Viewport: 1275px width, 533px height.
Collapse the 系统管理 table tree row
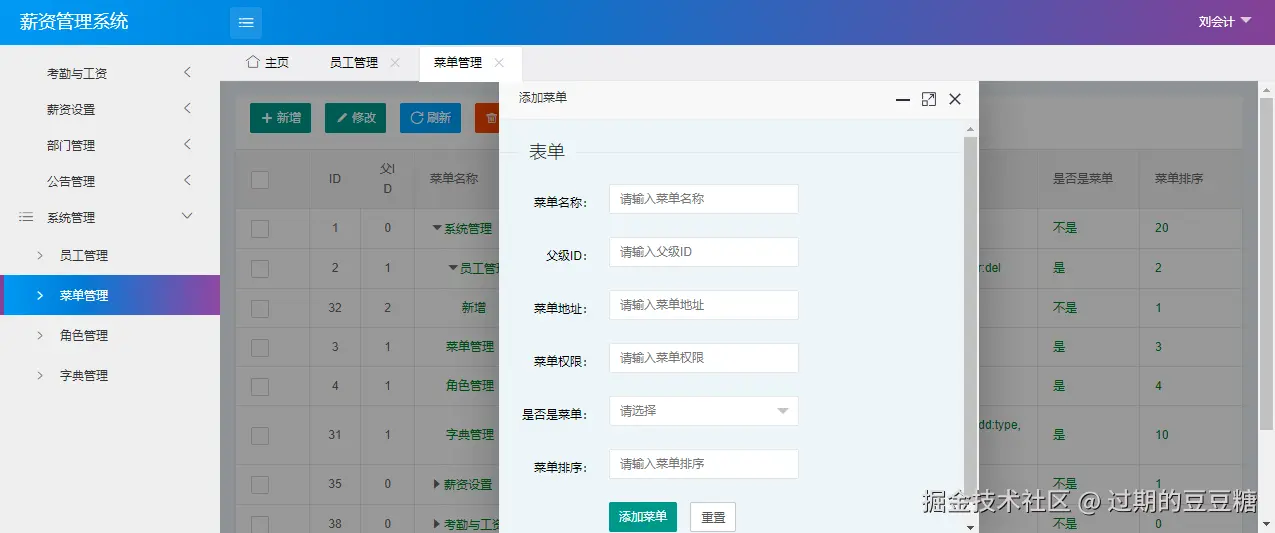[437, 228]
